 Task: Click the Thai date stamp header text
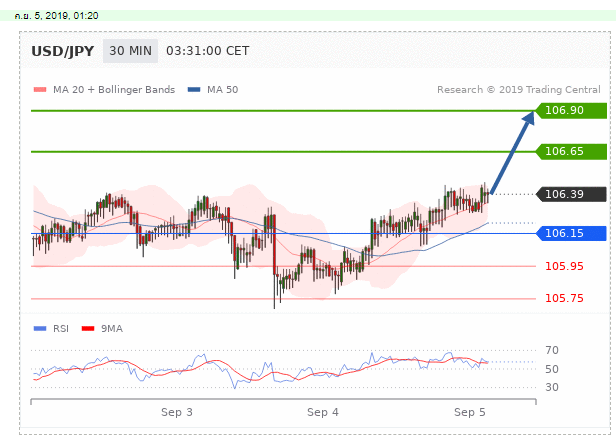[x=56, y=16]
